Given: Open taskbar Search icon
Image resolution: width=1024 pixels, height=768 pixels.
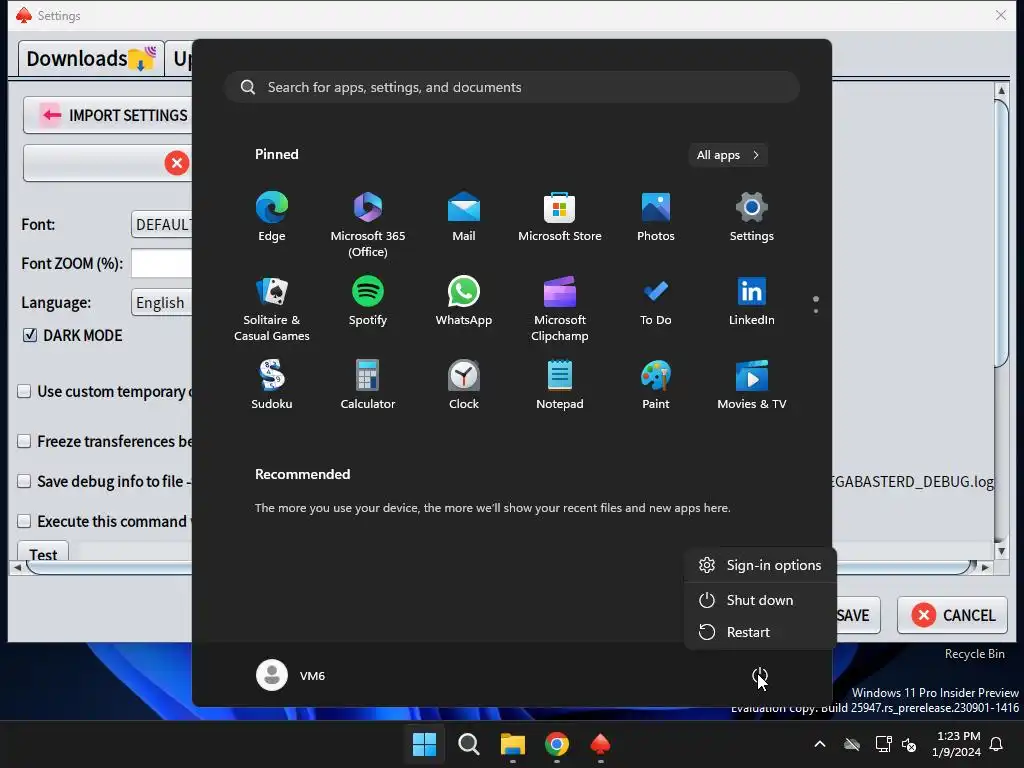Looking at the screenshot, I should (x=468, y=744).
